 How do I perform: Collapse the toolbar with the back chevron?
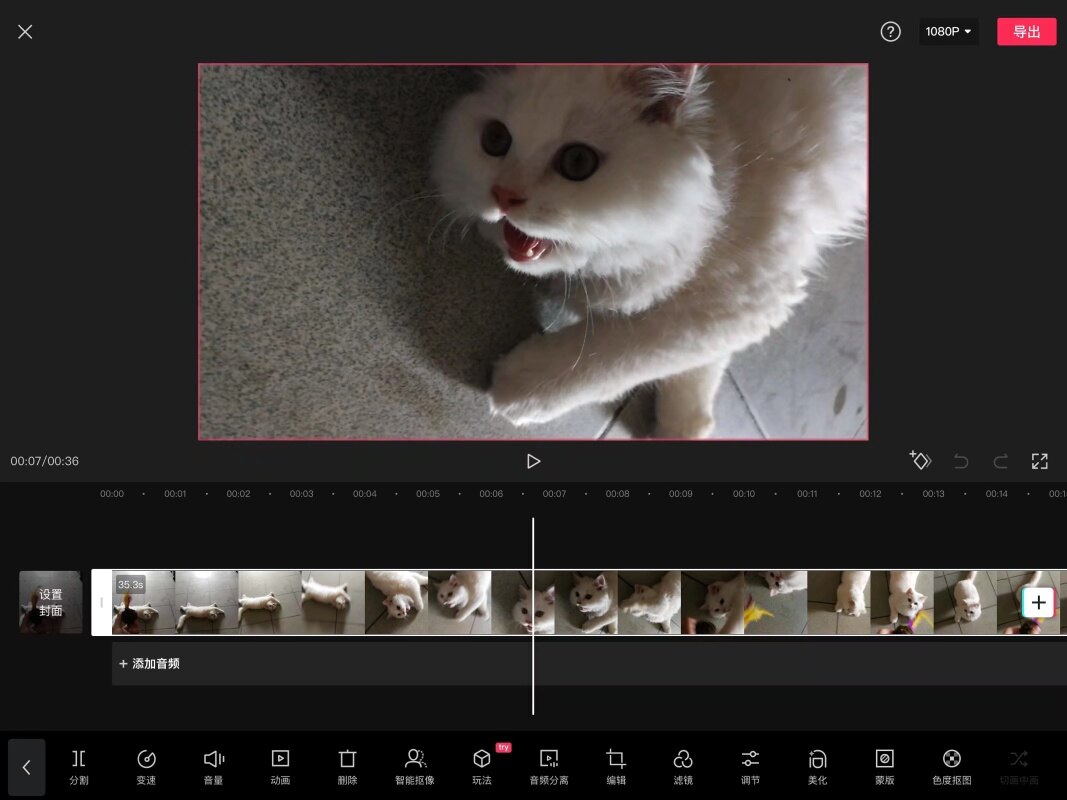tap(27, 767)
